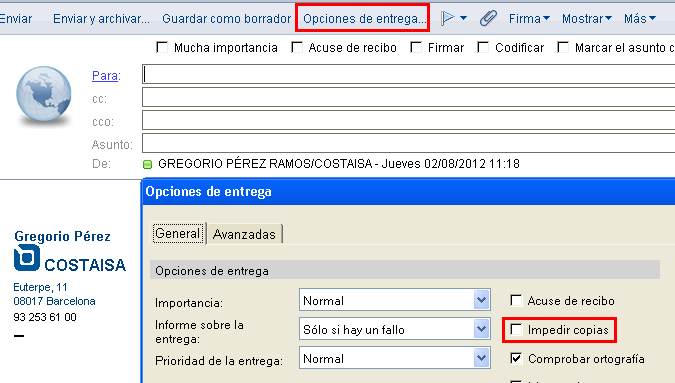The width and height of the screenshot is (675, 383).
Task: Click the paperclip attach file icon
Action: [x=488, y=18]
